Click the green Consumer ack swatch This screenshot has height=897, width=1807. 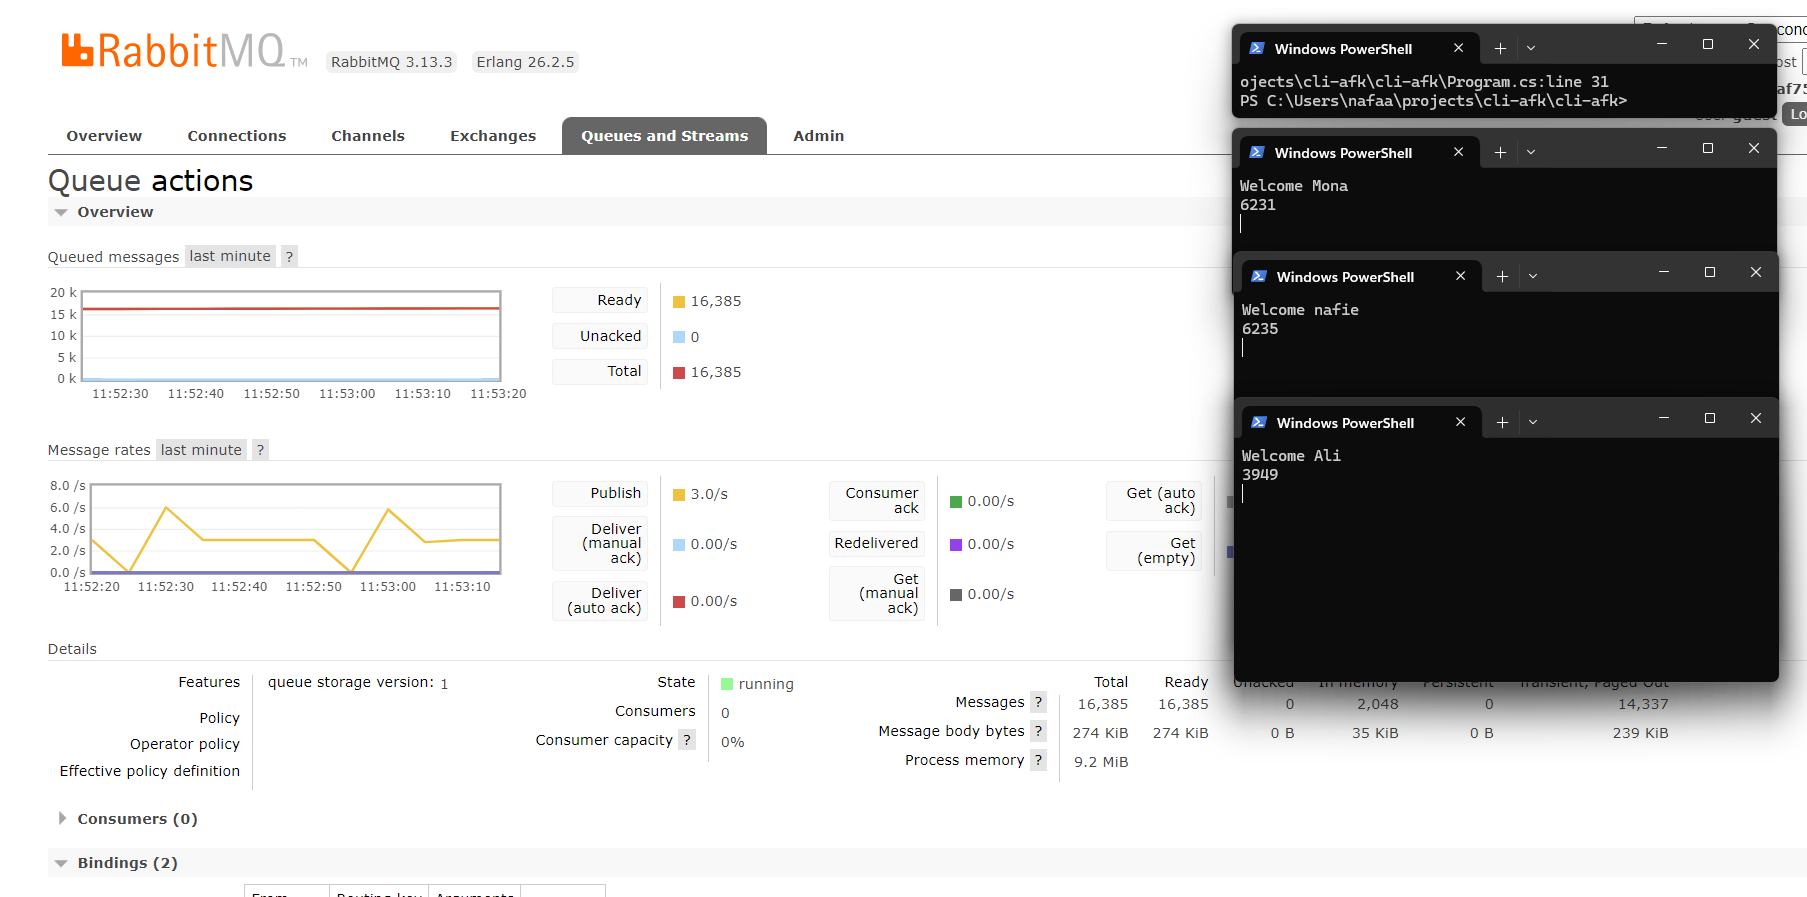[x=956, y=502]
